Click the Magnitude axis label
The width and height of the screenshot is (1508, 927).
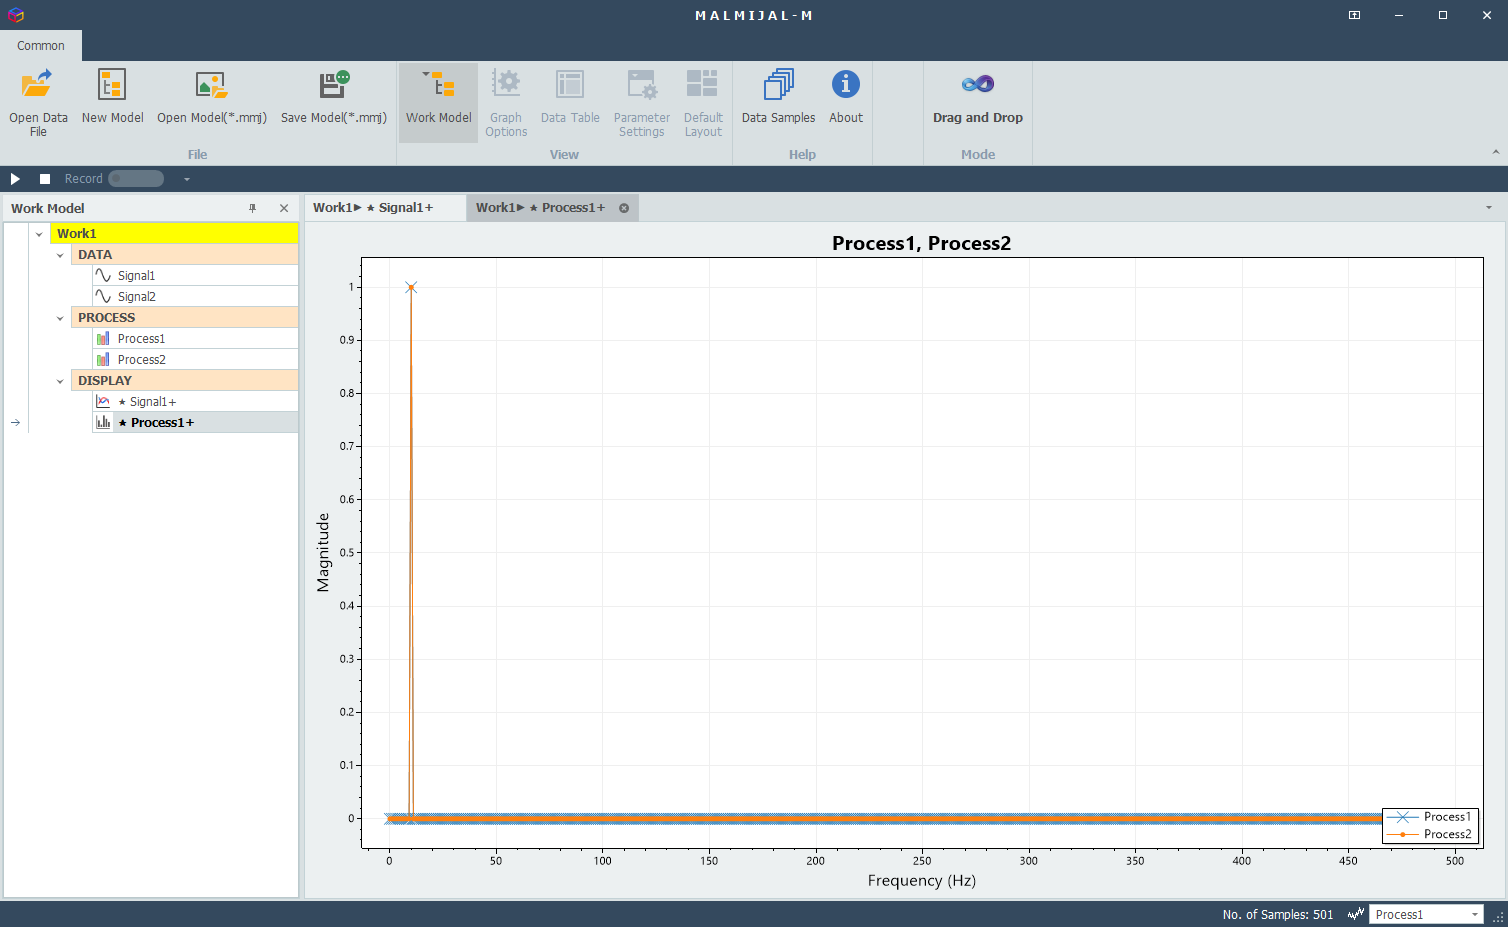323,553
